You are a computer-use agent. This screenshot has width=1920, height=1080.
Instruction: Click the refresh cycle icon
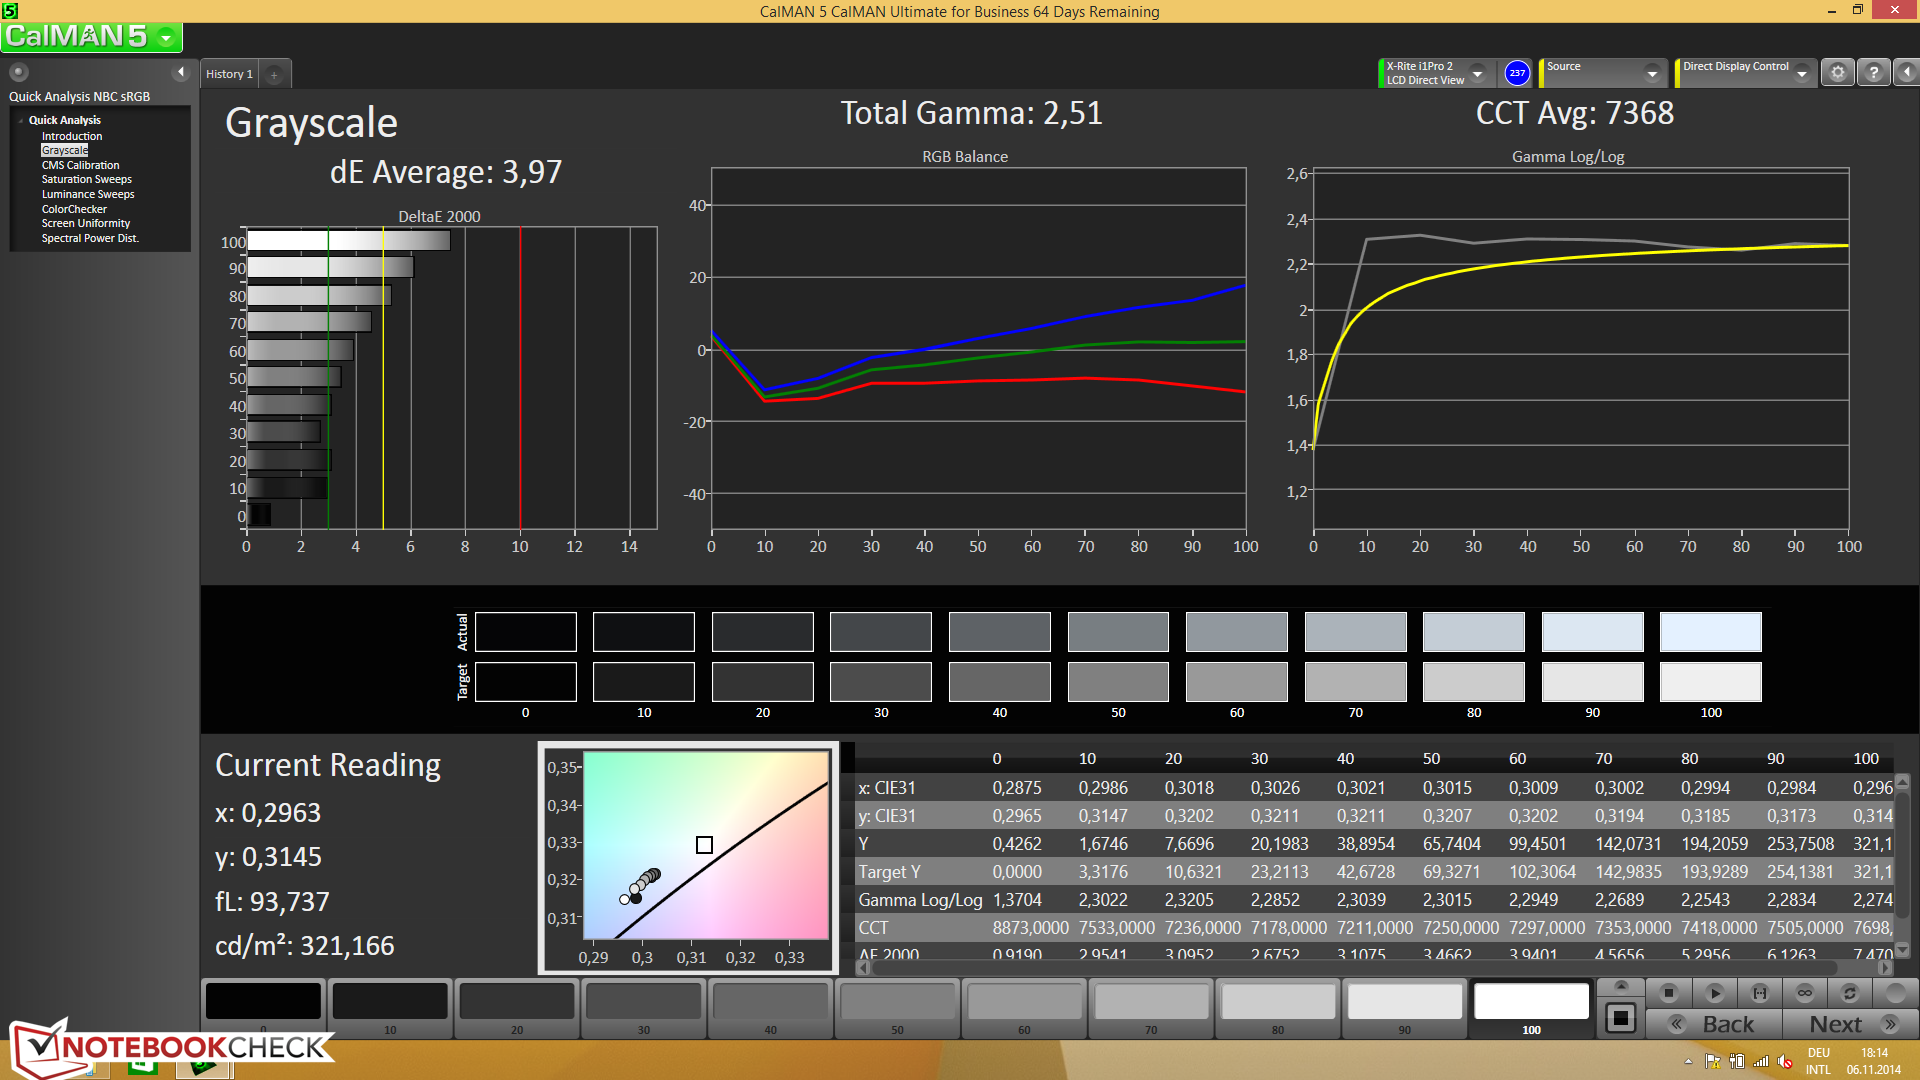[x=1849, y=993]
